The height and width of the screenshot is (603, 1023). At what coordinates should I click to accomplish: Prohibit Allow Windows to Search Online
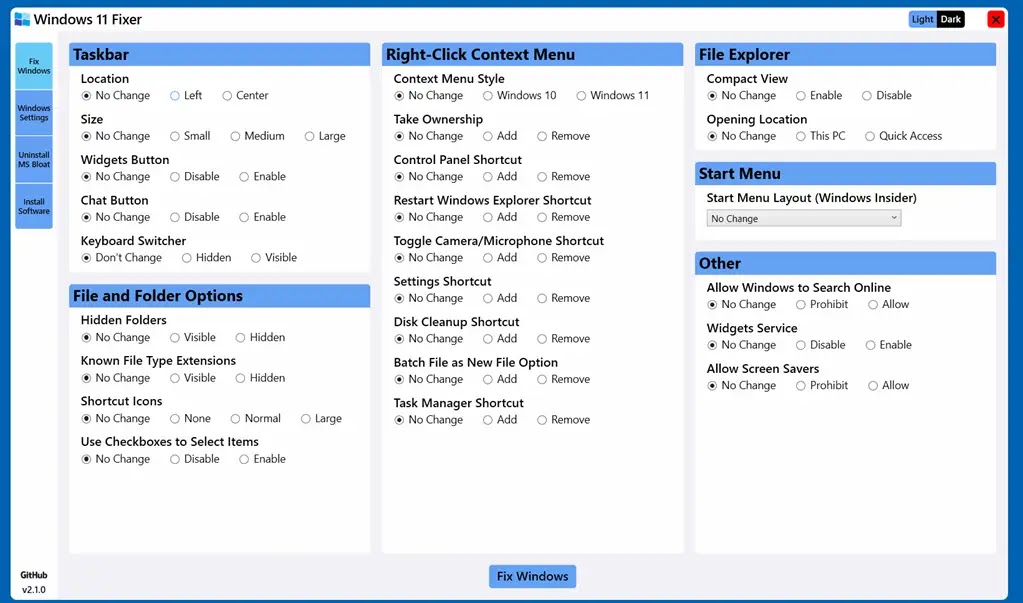click(x=822, y=304)
